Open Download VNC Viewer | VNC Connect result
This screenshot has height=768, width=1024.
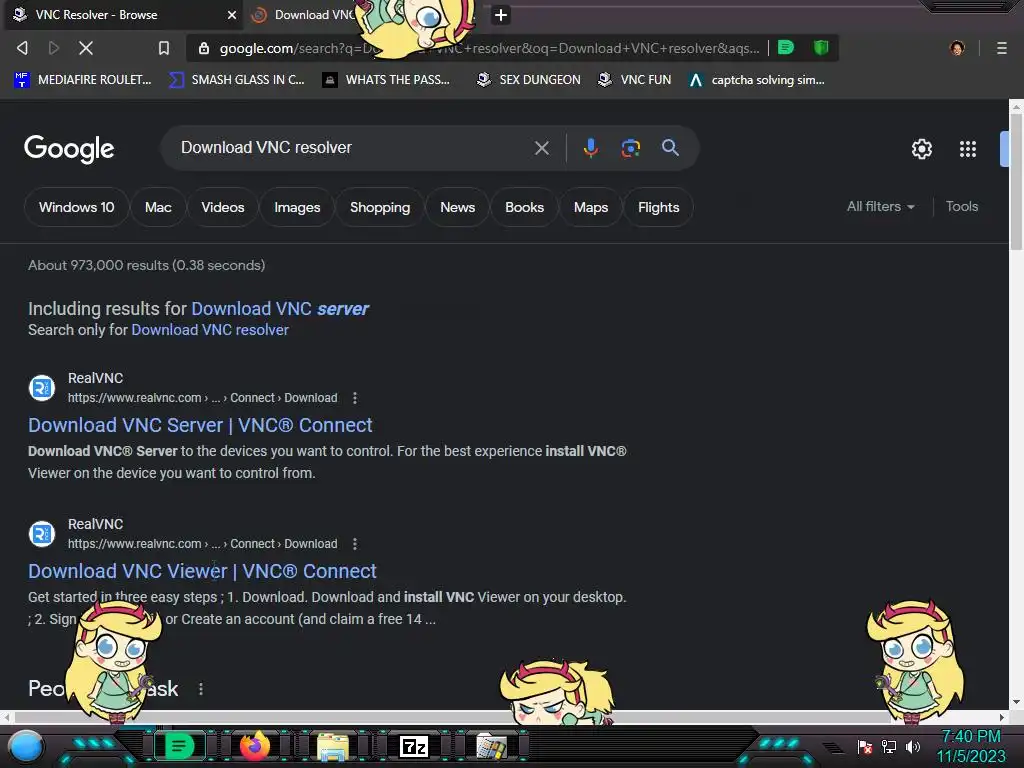[202, 571]
